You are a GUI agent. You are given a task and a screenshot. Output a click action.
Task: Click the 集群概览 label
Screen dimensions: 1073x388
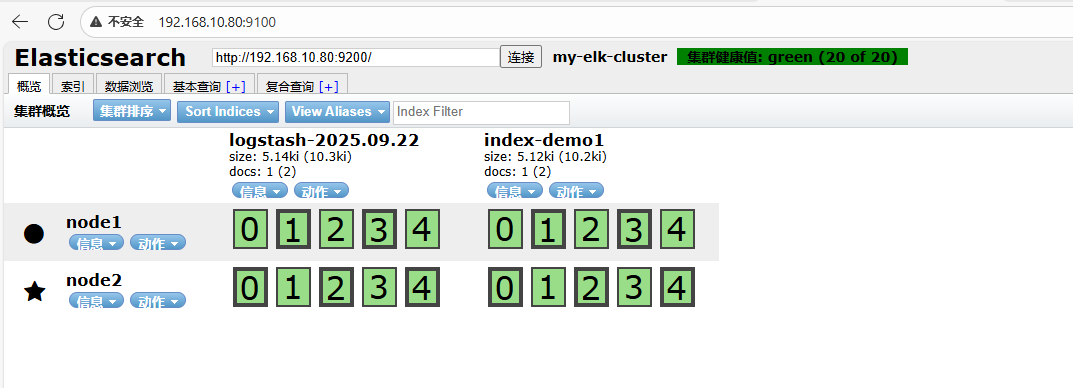coord(42,112)
